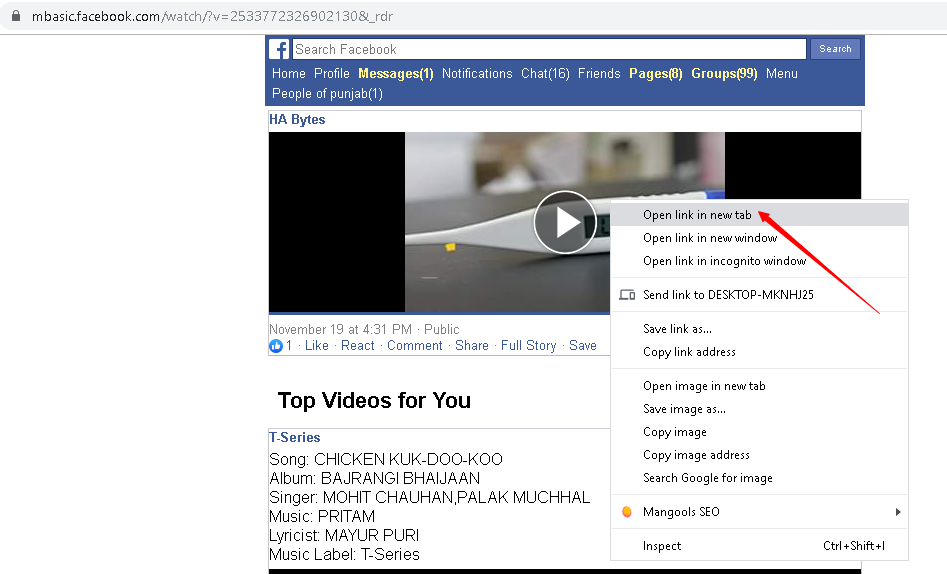The width and height of the screenshot is (947, 574).
Task: Select Open image in new tab
Action: (759, 385)
